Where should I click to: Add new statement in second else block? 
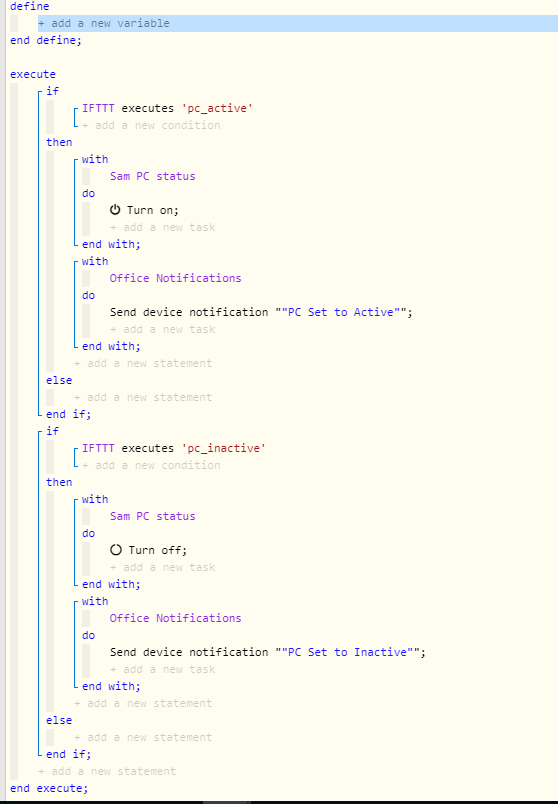click(143, 737)
